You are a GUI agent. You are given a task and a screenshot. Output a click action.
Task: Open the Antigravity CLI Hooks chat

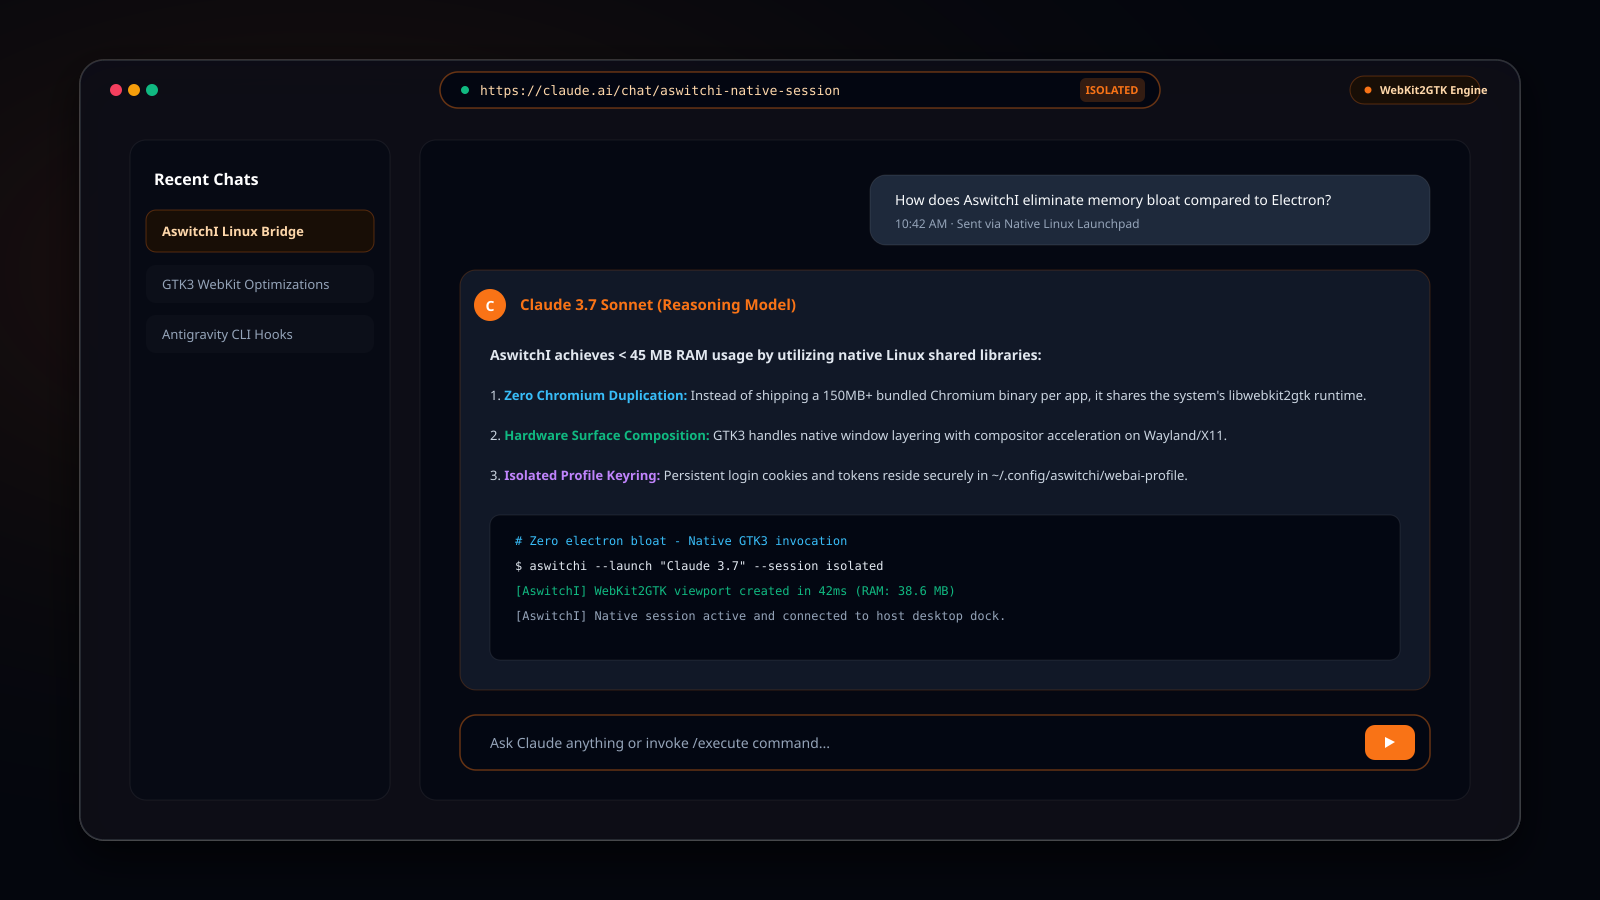click(260, 334)
